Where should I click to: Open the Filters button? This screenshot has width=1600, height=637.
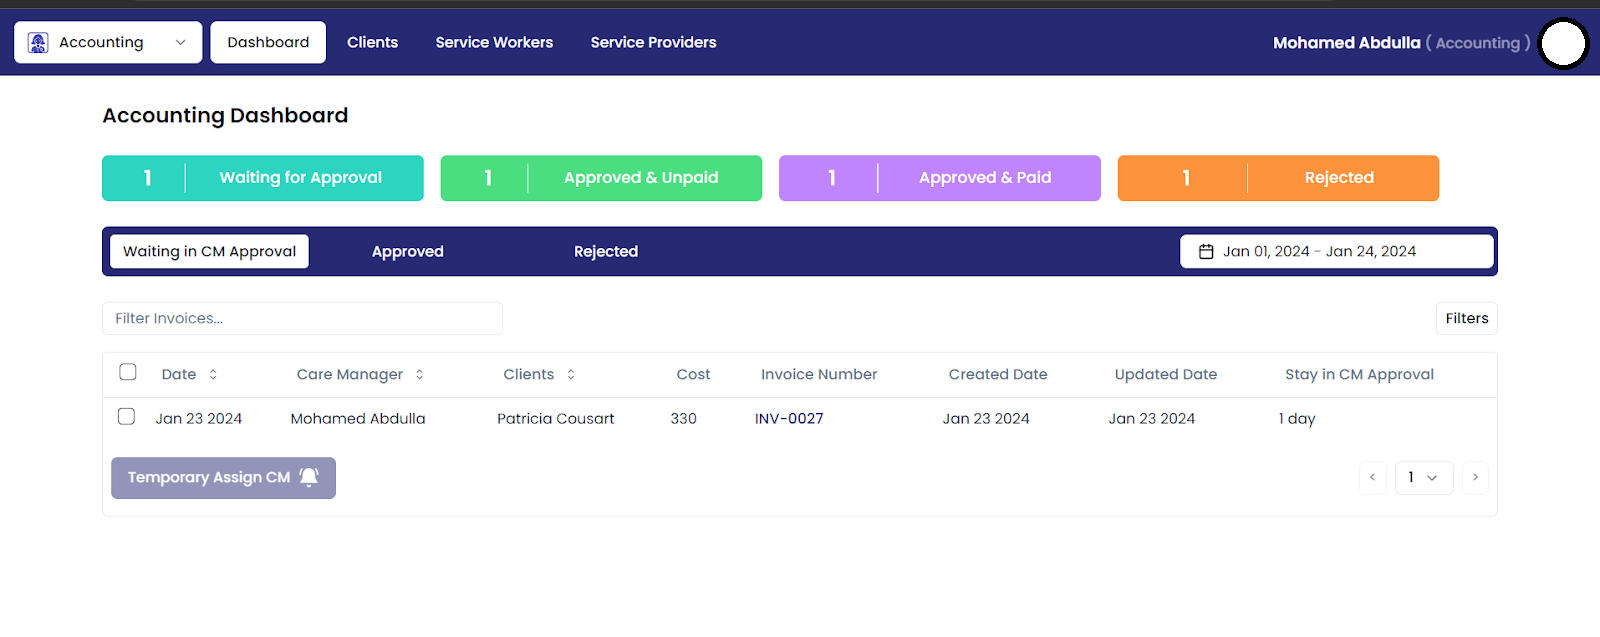pos(1466,319)
